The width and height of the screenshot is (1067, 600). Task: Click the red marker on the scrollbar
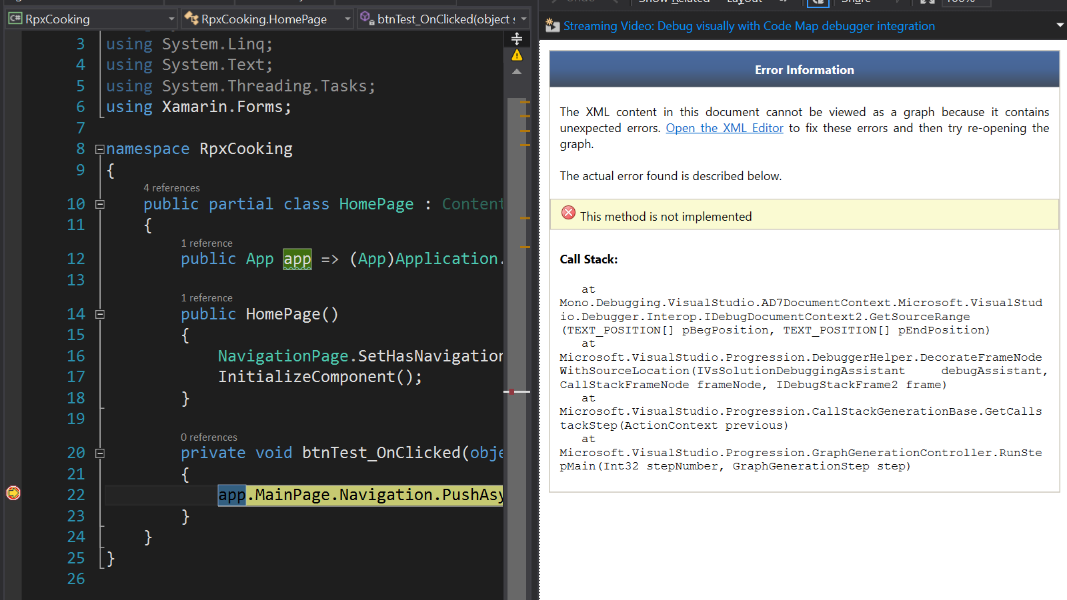(x=511, y=392)
